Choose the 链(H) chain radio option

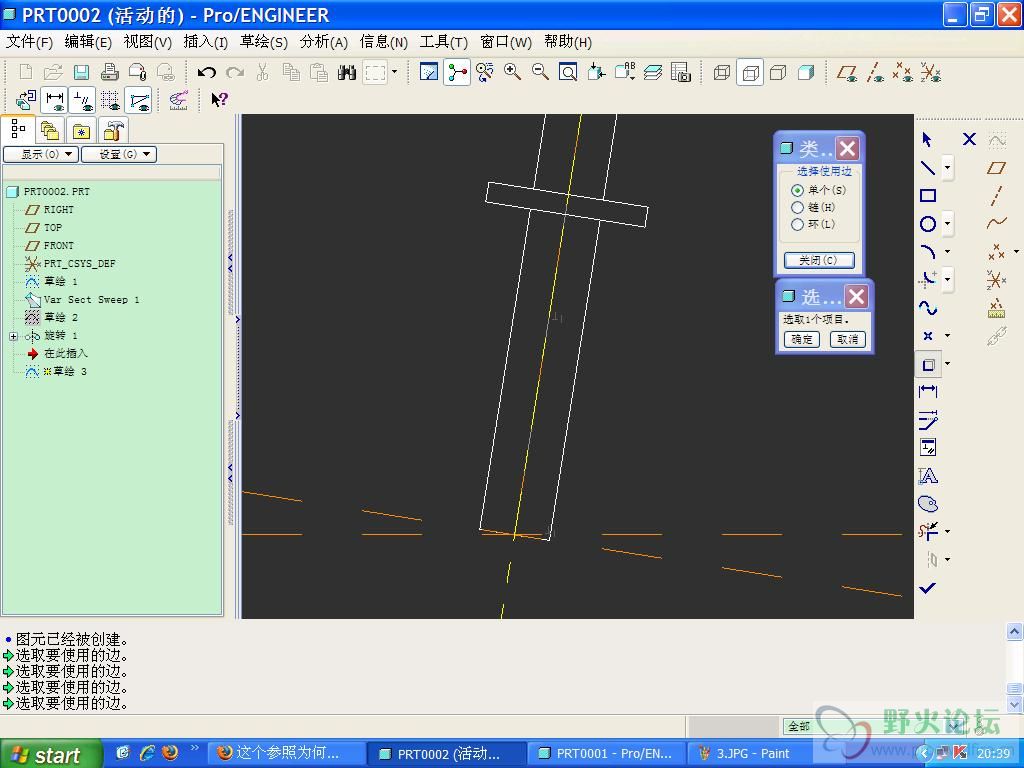tap(798, 207)
